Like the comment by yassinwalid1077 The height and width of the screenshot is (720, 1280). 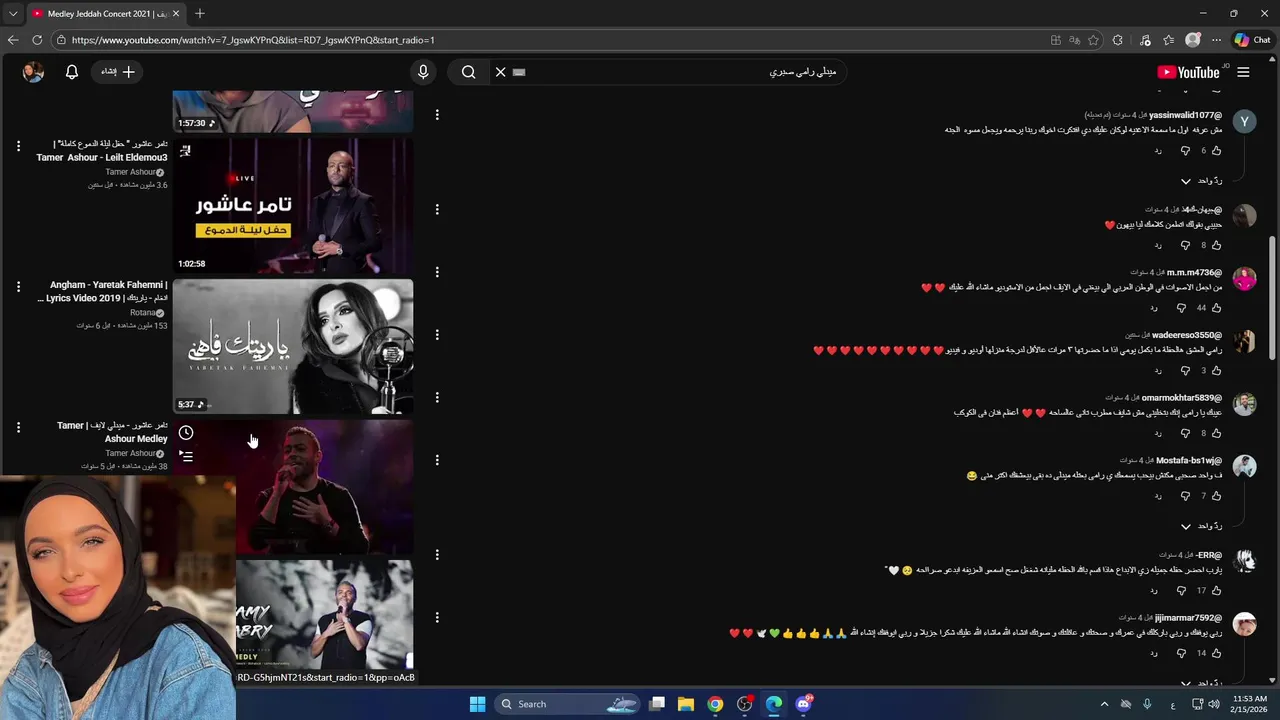[x=1216, y=150]
